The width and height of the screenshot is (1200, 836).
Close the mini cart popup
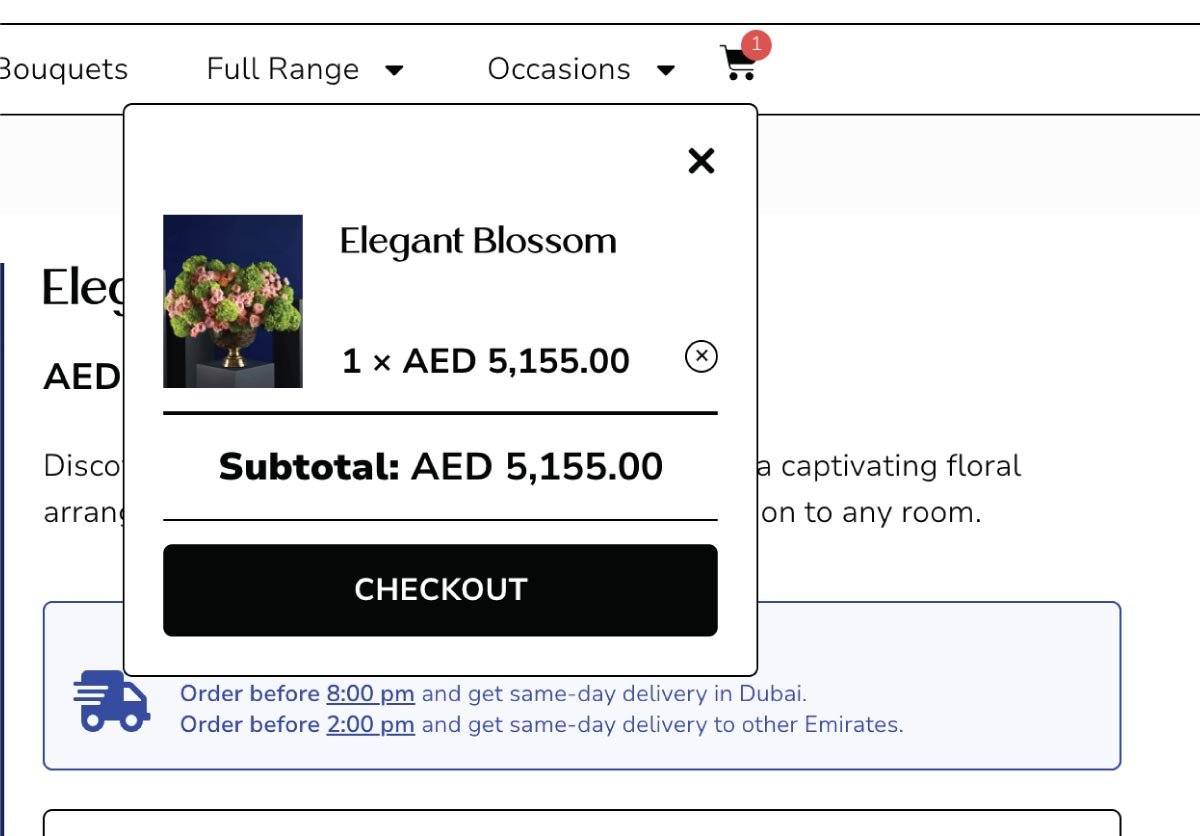701,161
